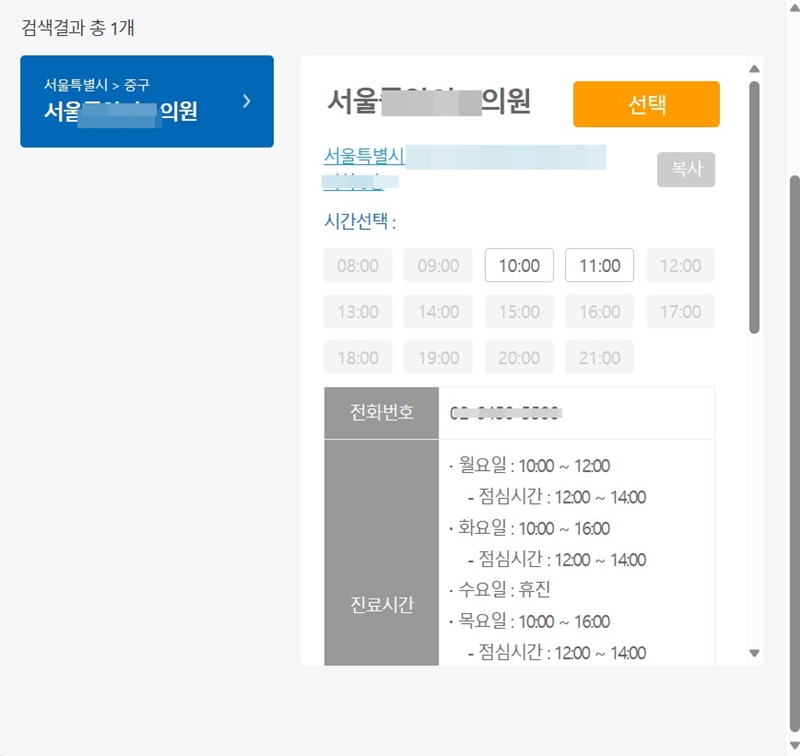Screen dimensions: 800x756
Task: Click the 점심시간 line under 목요일
Action: coord(557,652)
